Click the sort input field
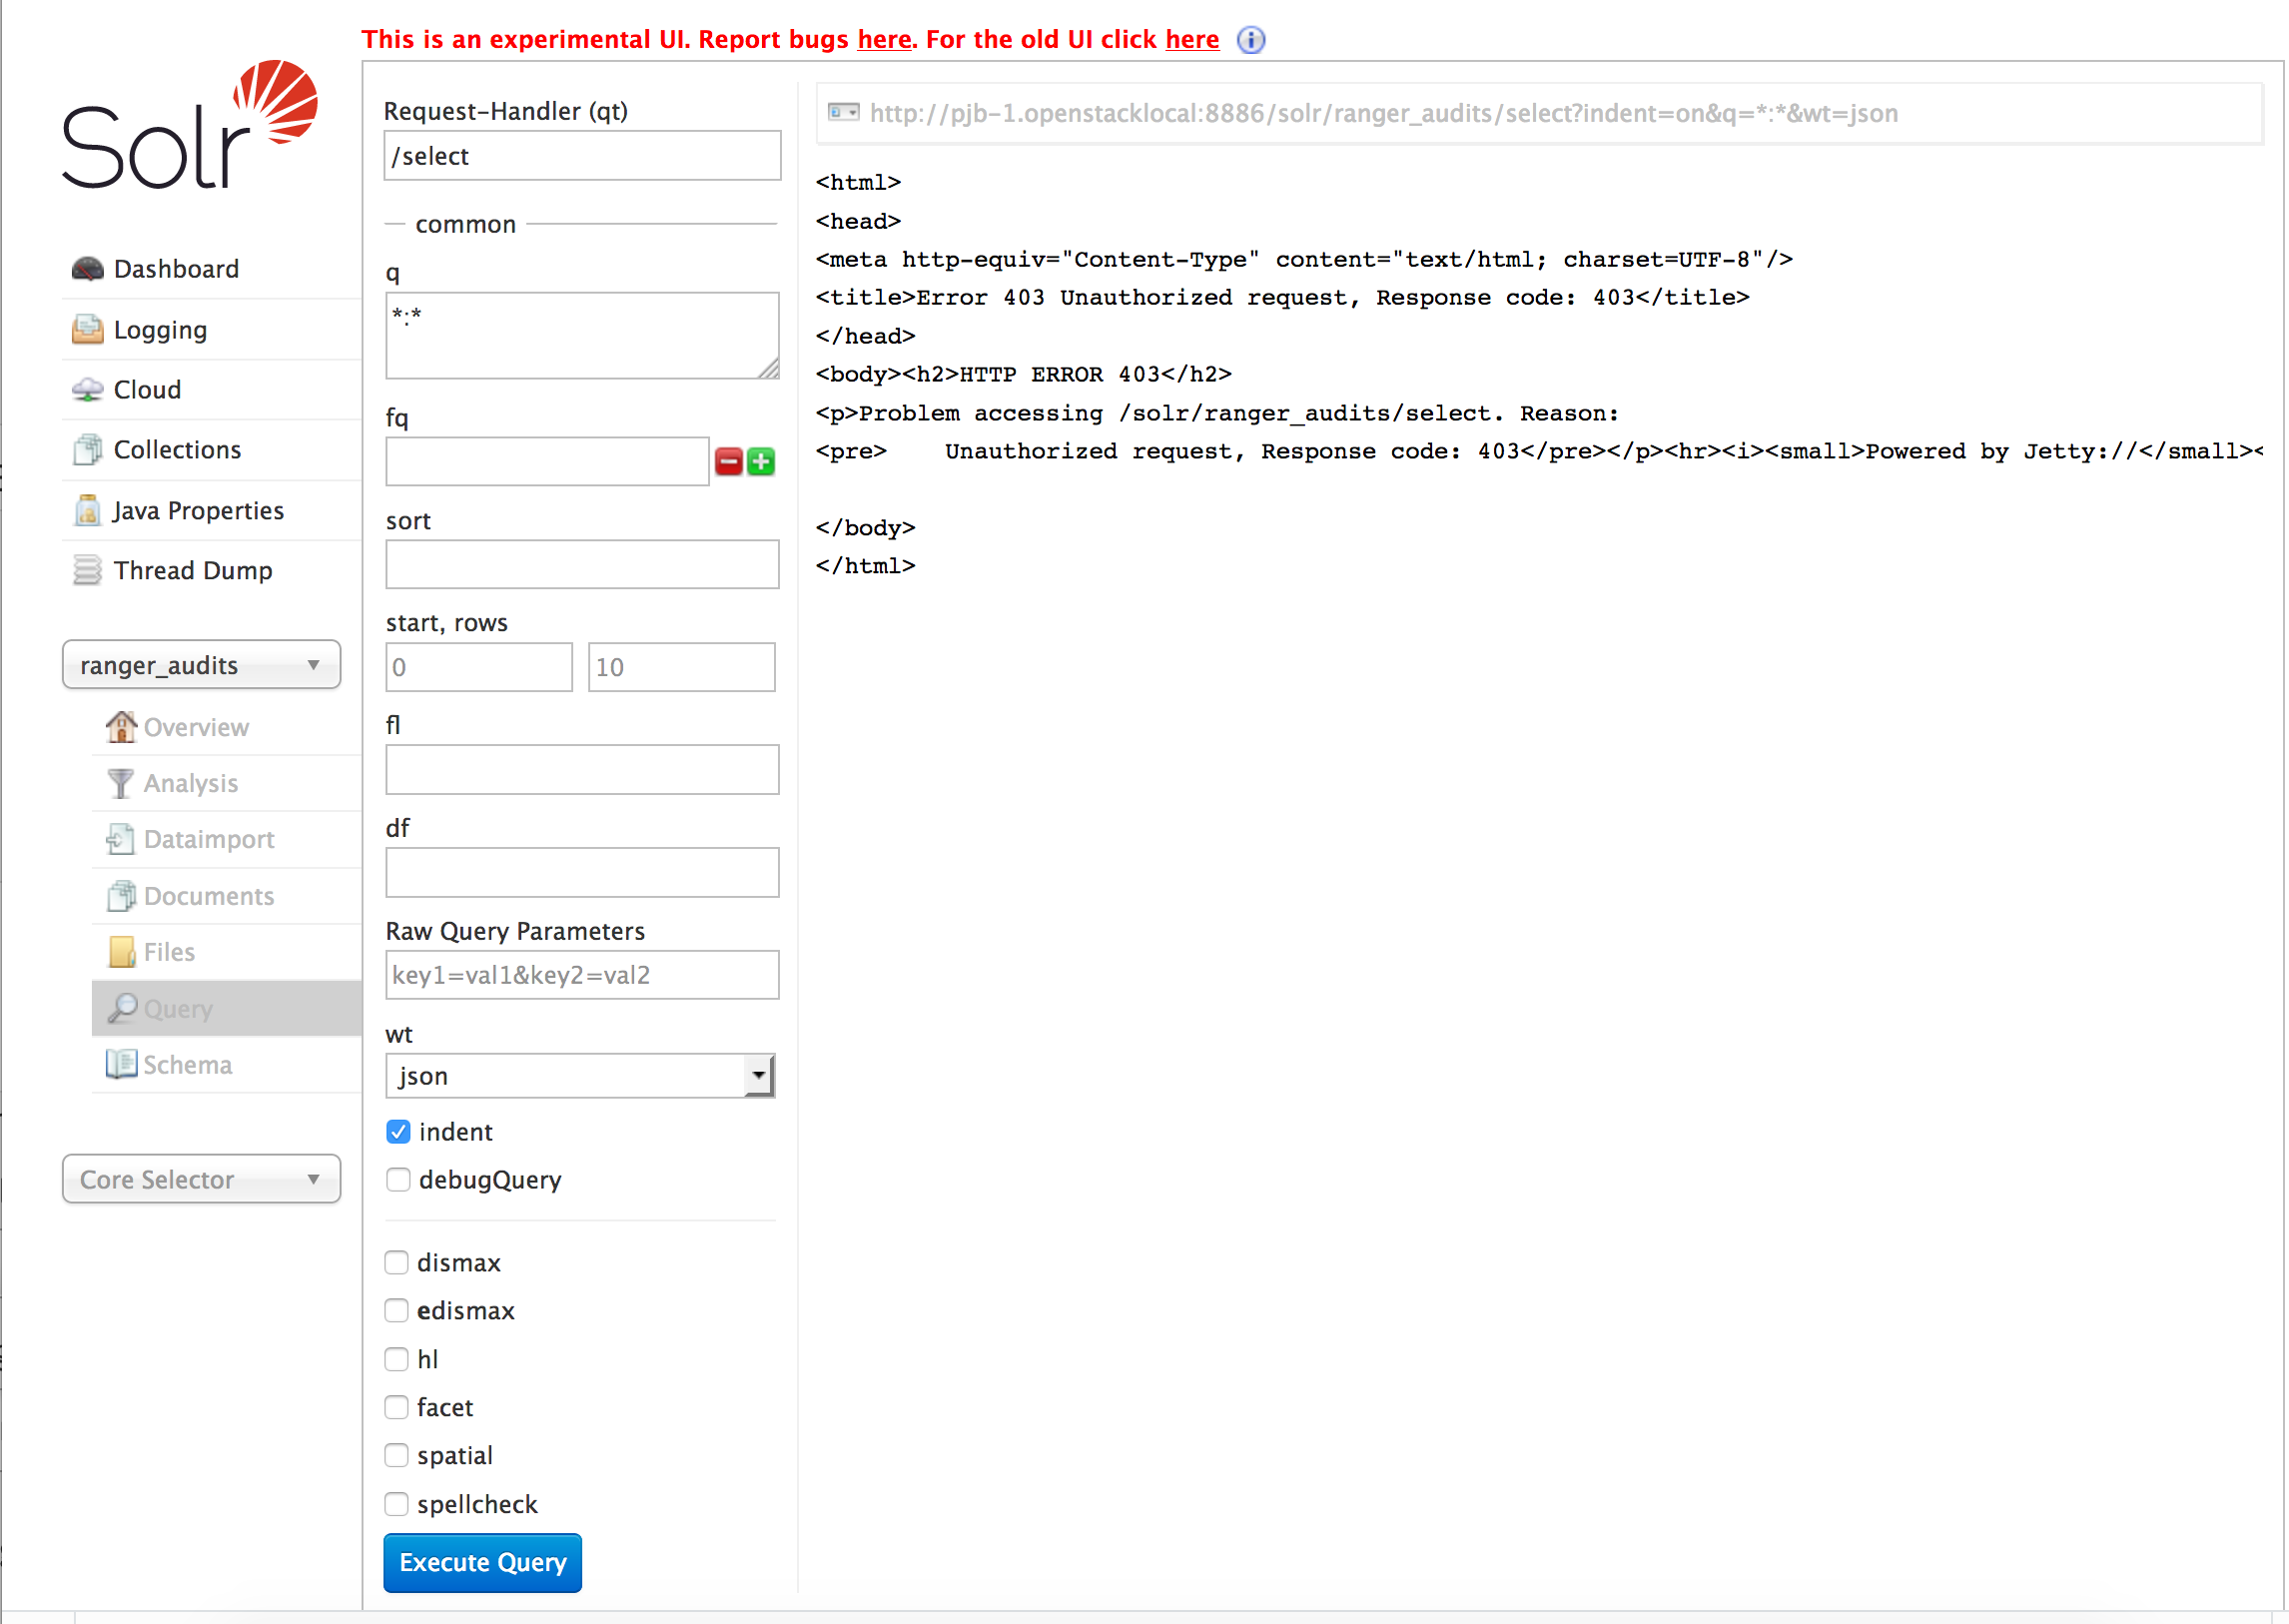The image size is (2289, 1624). coord(582,565)
